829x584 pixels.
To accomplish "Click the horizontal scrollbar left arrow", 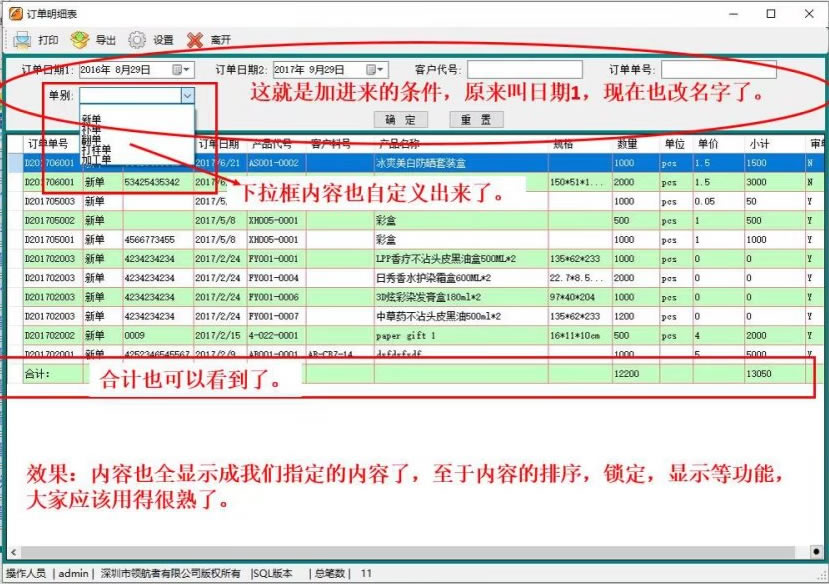I will [x=13, y=552].
